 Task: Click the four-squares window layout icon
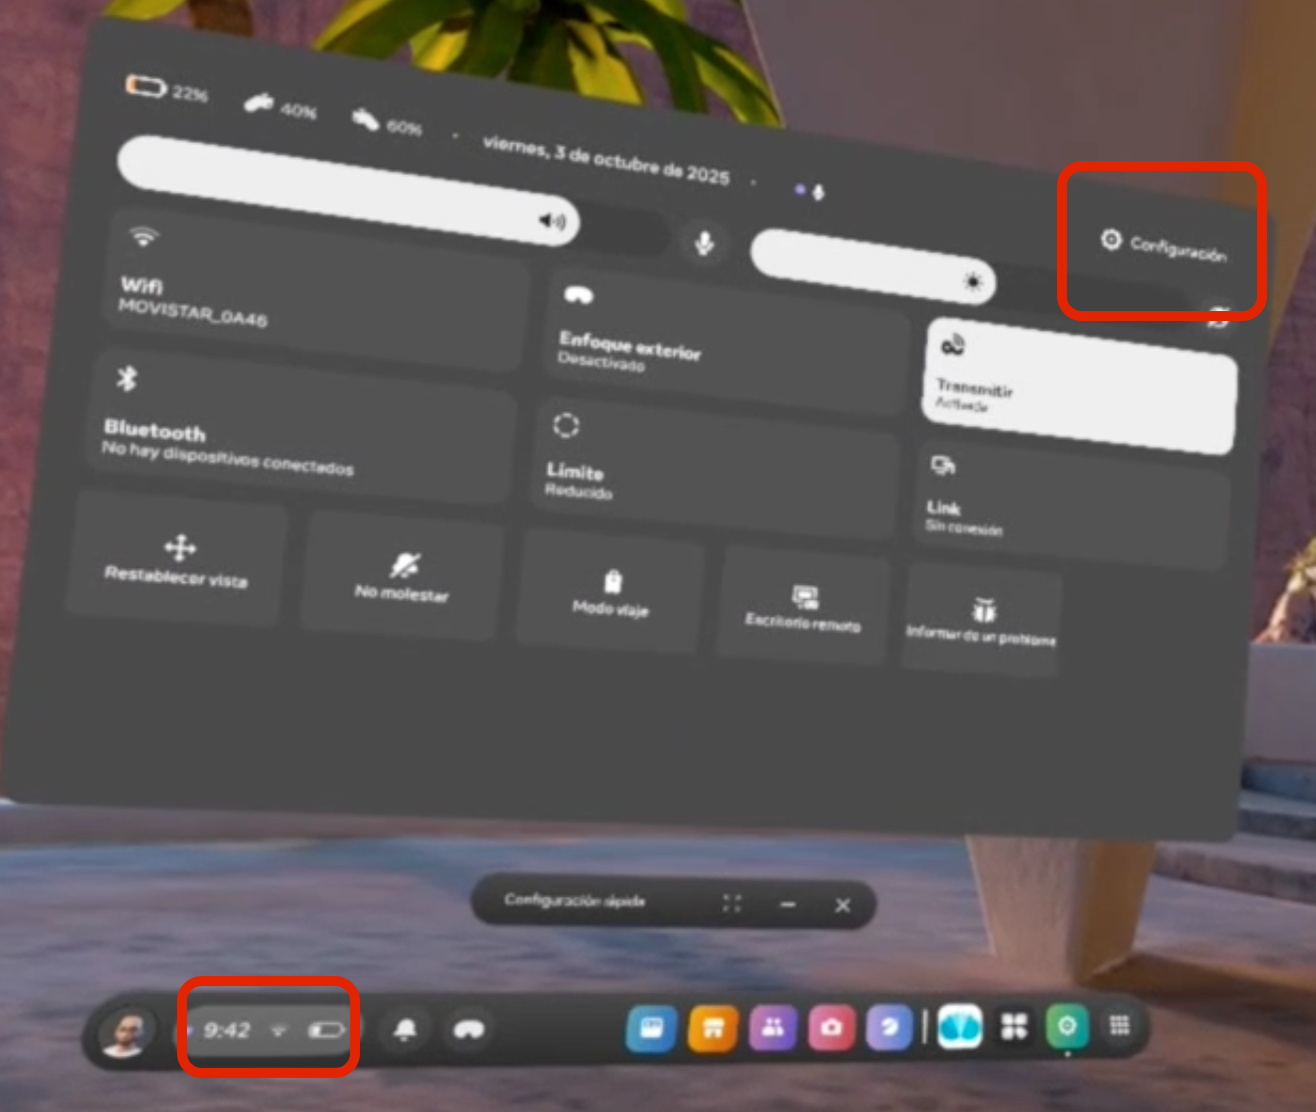tap(1014, 1027)
